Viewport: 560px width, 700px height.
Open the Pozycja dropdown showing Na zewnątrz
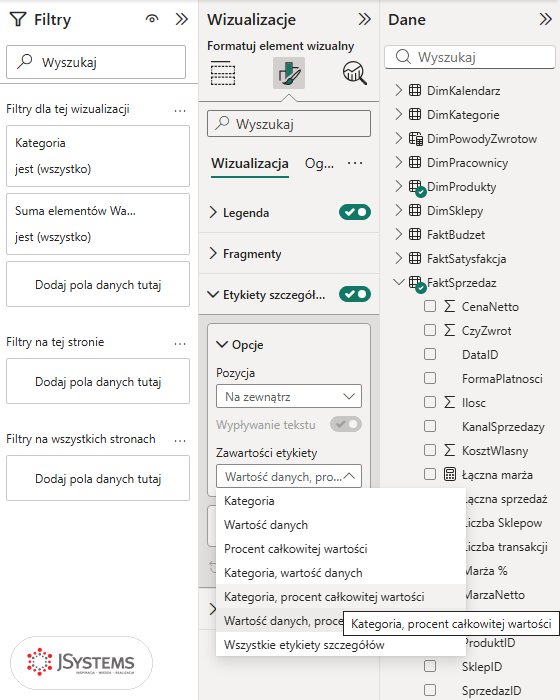pyautogui.click(x=289, y=396)
